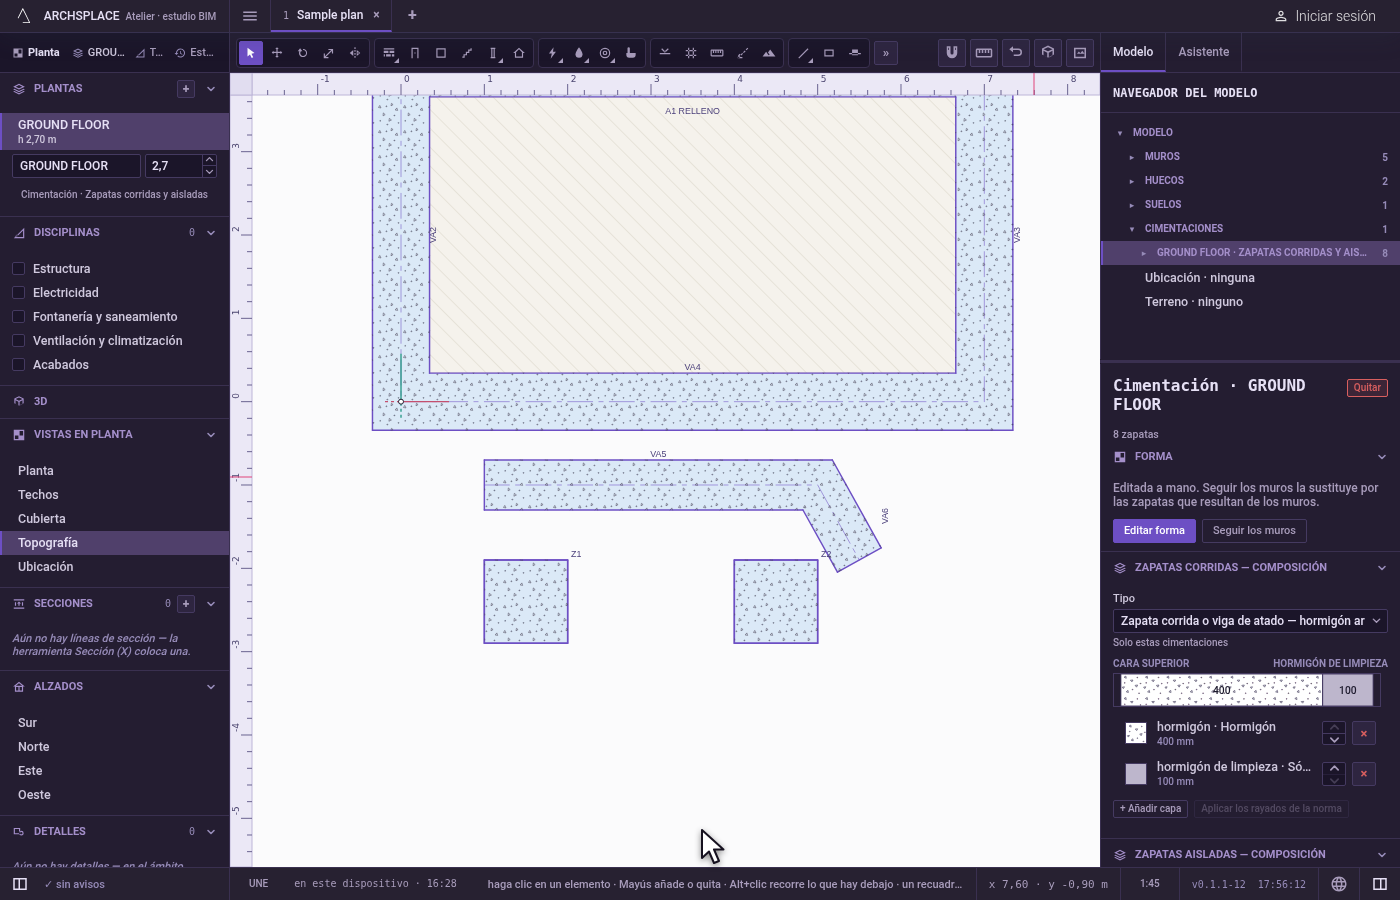Click the Seguir los muros button
The image size is (1400, 900).
[1254, 531]
